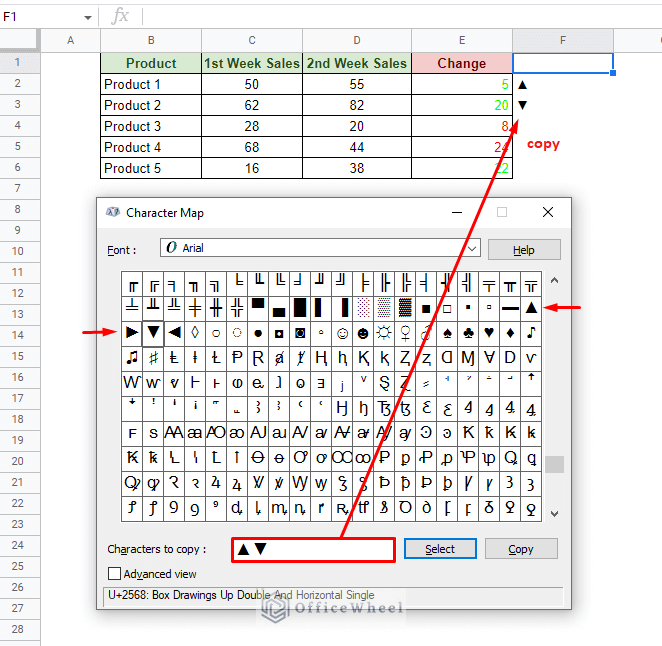The image size is (662, 646).
Task: Select the music sharp sign character
Action: (153, 358)
